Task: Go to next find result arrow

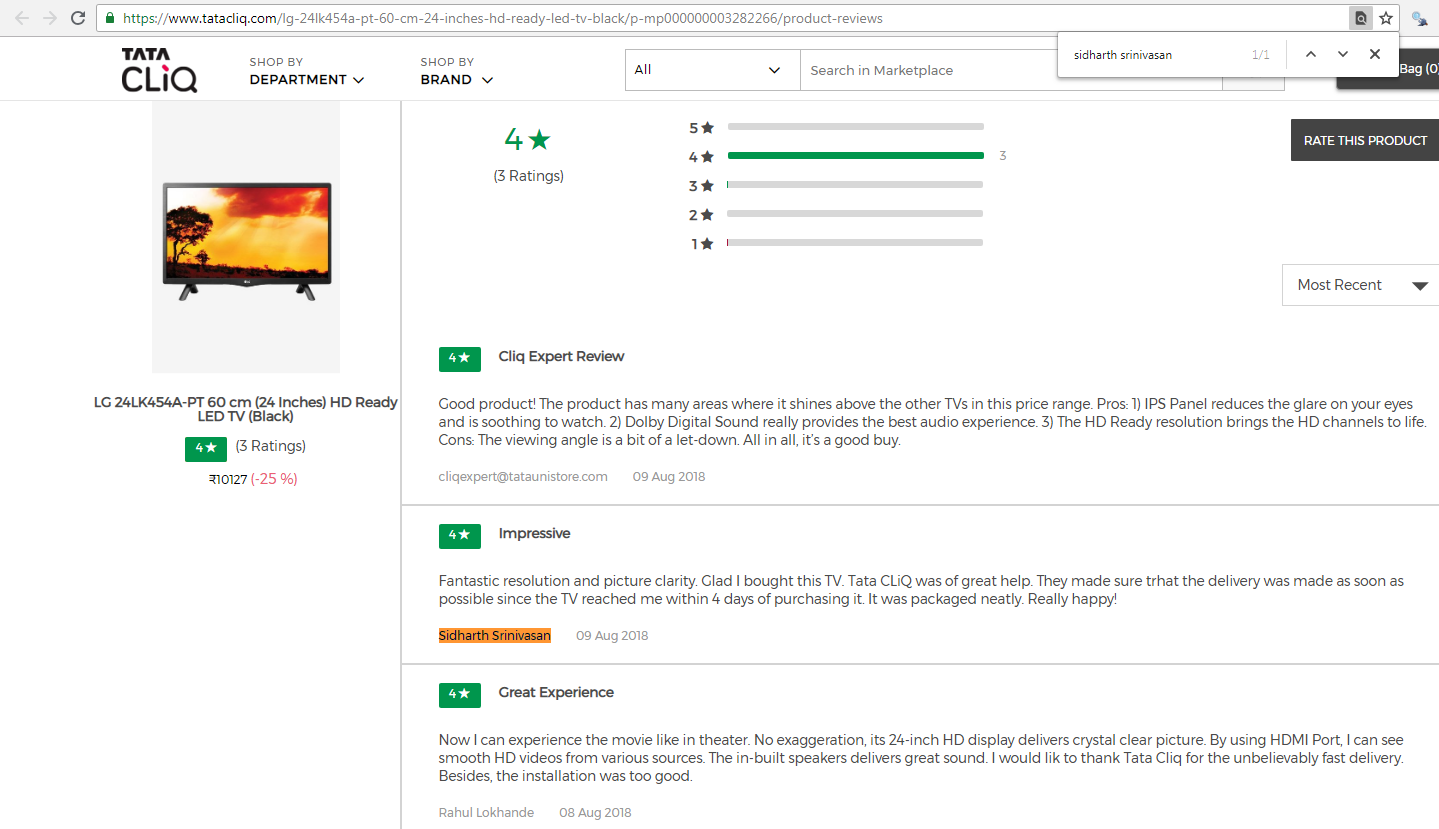Action: point(1343,55)
